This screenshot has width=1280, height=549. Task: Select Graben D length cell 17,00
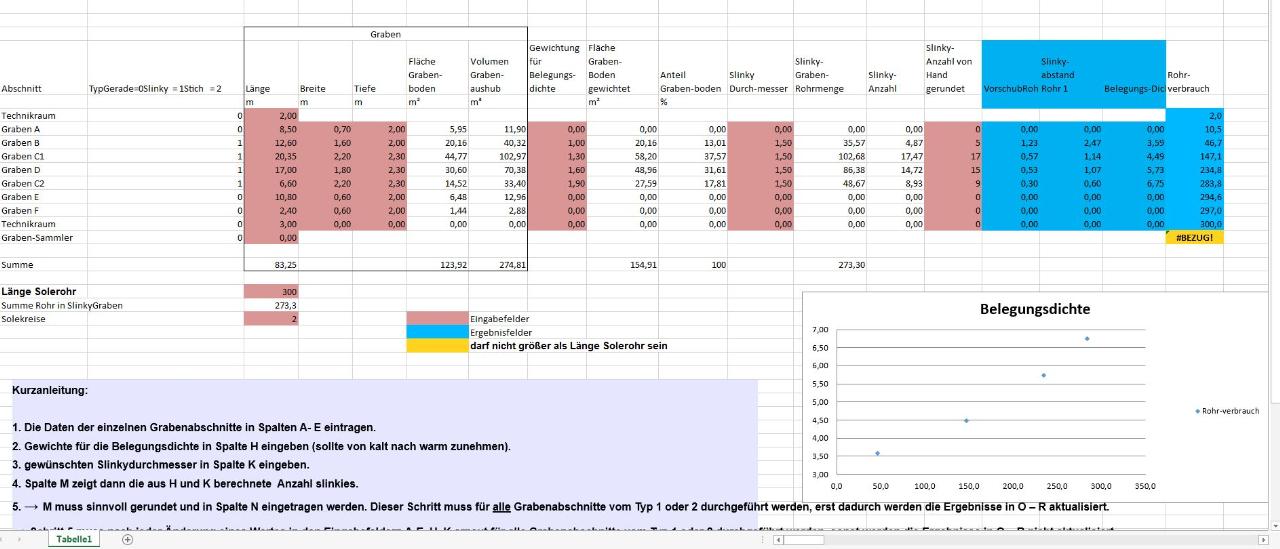point(271,170)
